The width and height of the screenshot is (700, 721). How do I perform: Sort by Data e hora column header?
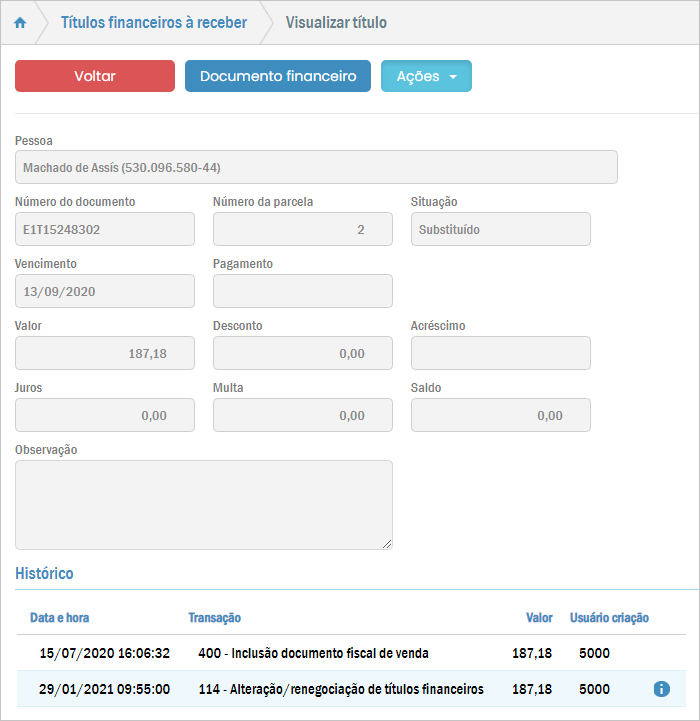click(x=60, y=618)
